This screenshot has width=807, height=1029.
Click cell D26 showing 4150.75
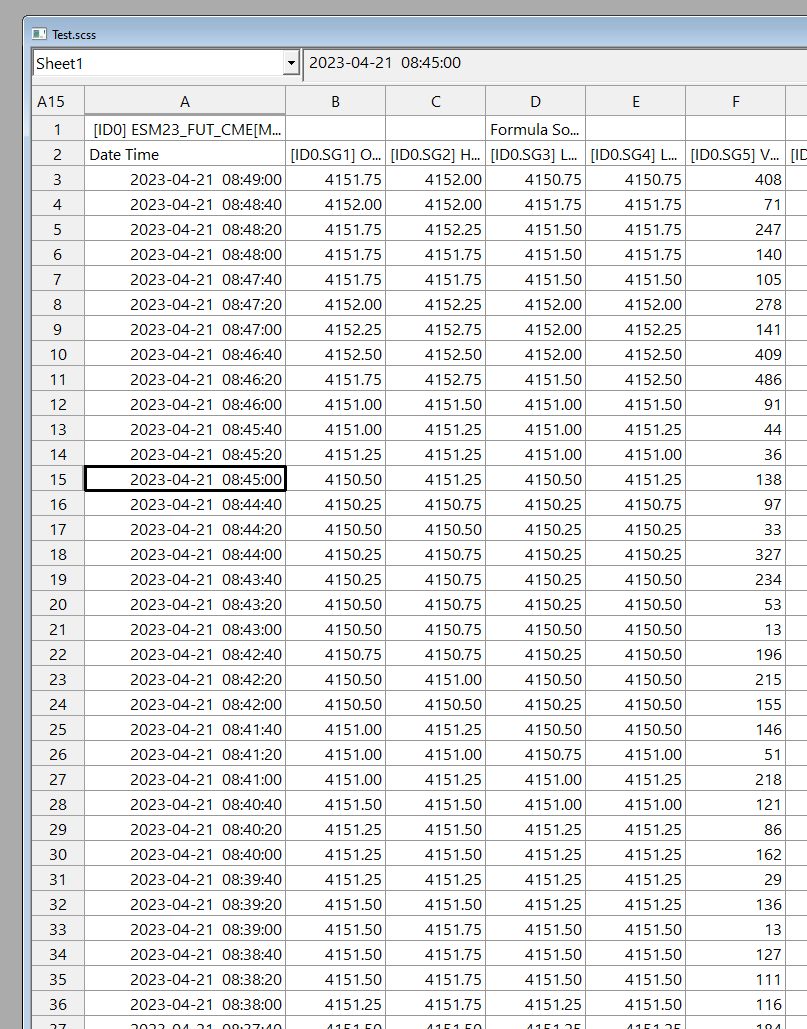535,755
